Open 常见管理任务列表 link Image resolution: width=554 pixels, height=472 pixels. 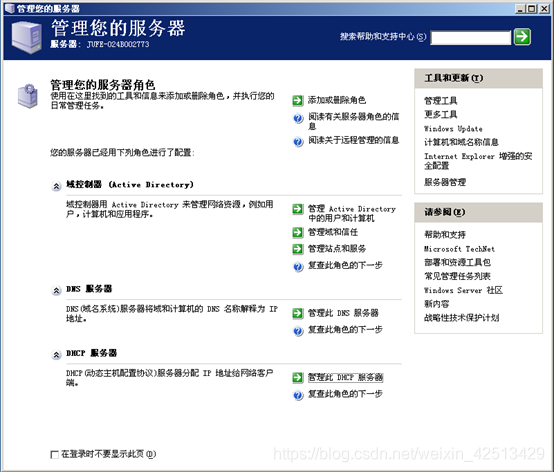(457, 276)
